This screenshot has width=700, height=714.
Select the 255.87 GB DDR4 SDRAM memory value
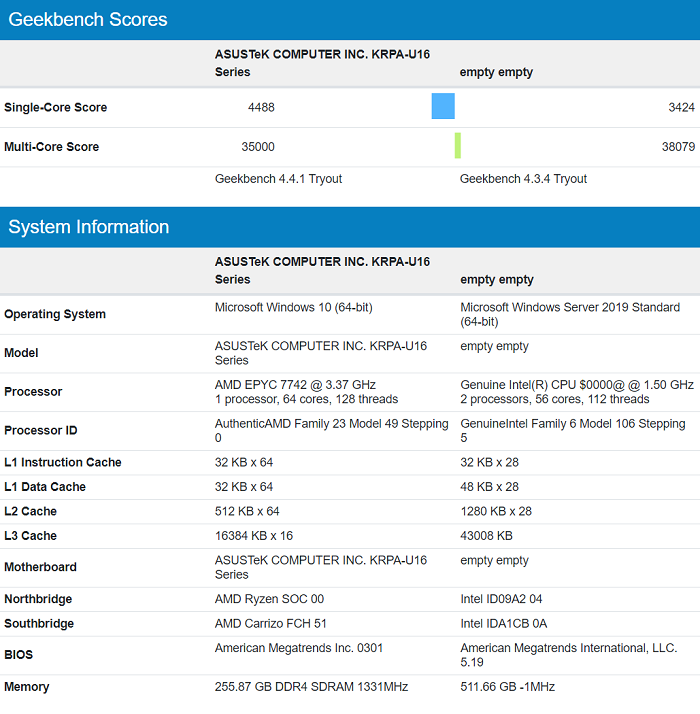(311, 687)
